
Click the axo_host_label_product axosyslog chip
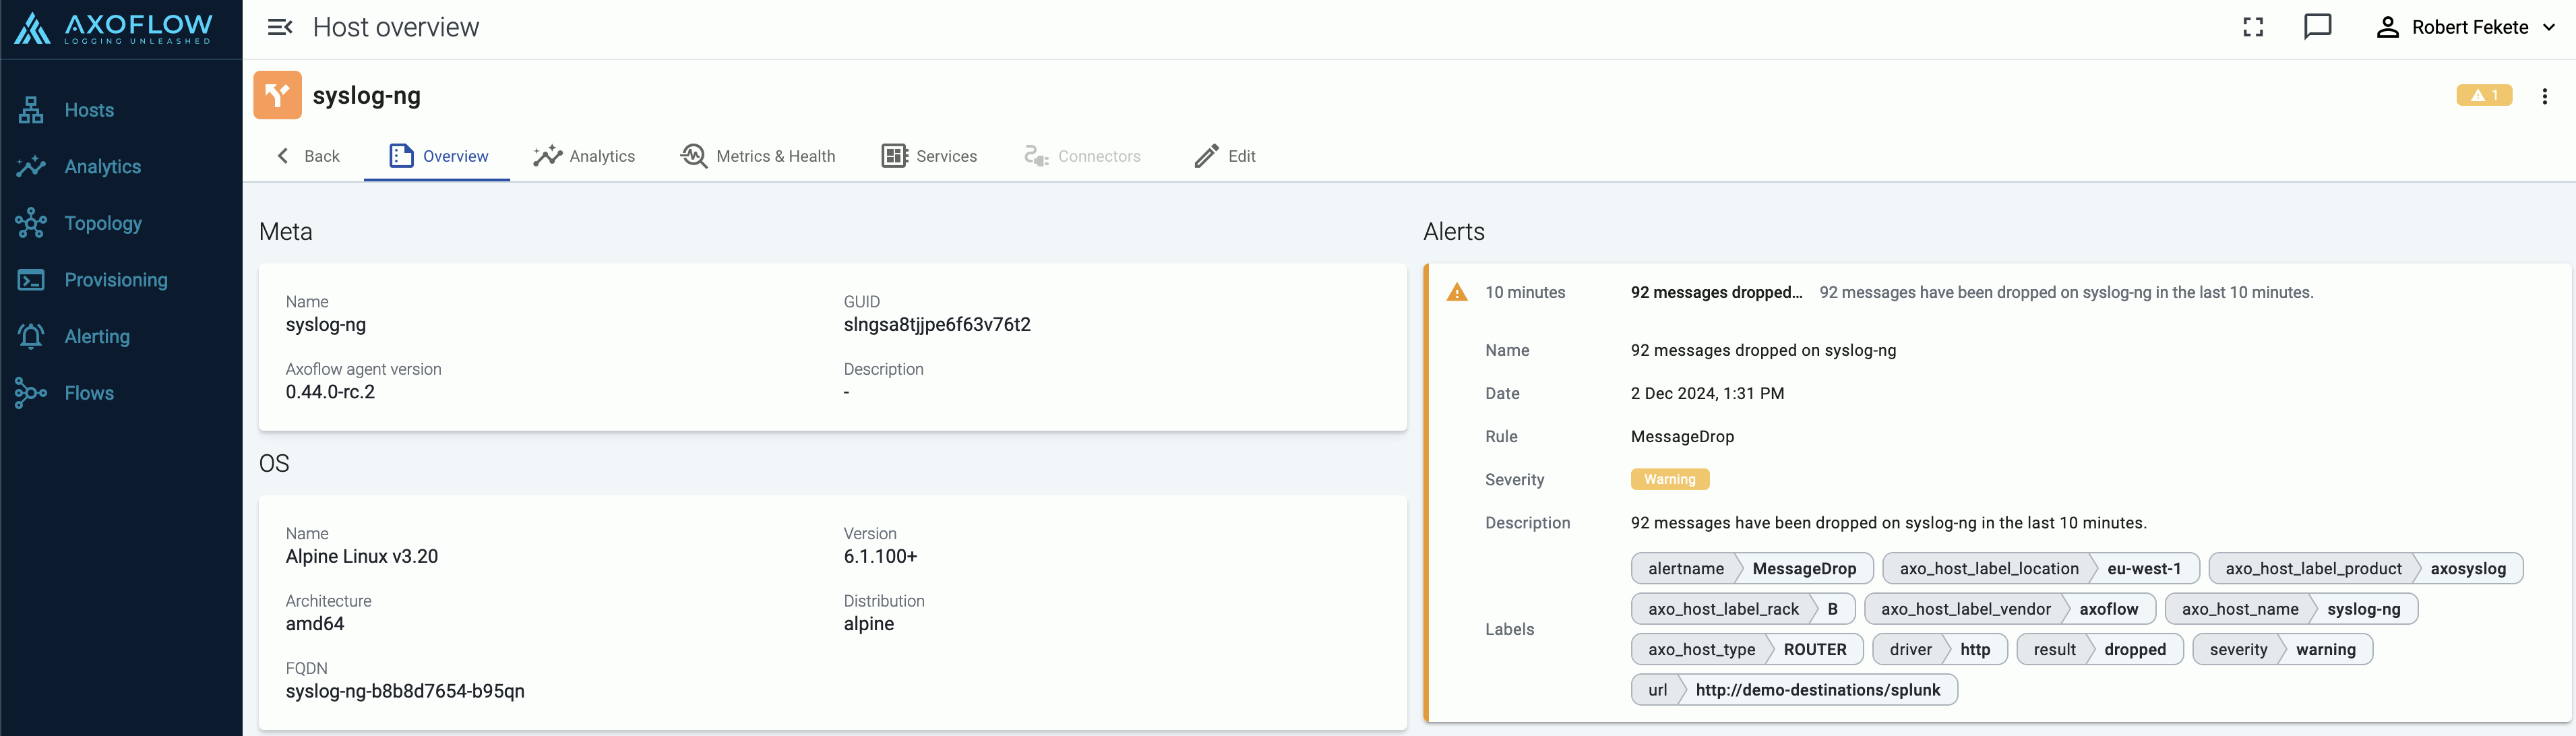click(x=2365, y=569)
